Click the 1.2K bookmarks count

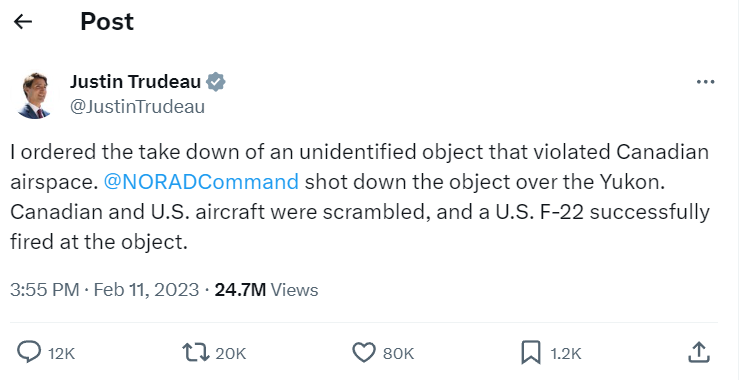566,353
